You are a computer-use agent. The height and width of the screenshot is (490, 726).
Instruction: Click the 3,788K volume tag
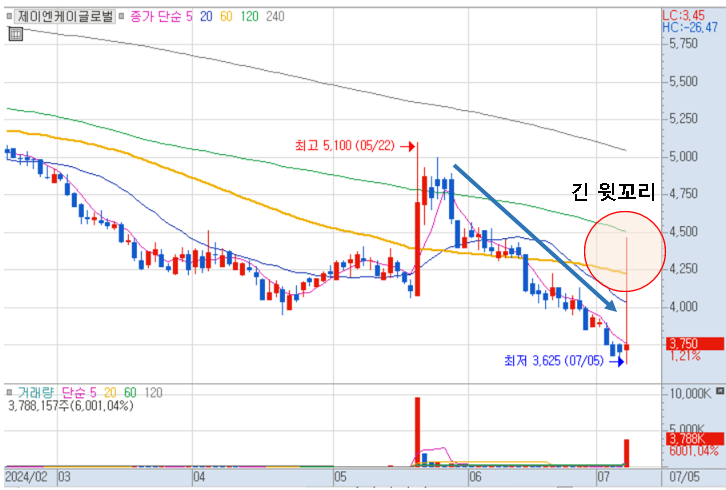tap(695, 439)
